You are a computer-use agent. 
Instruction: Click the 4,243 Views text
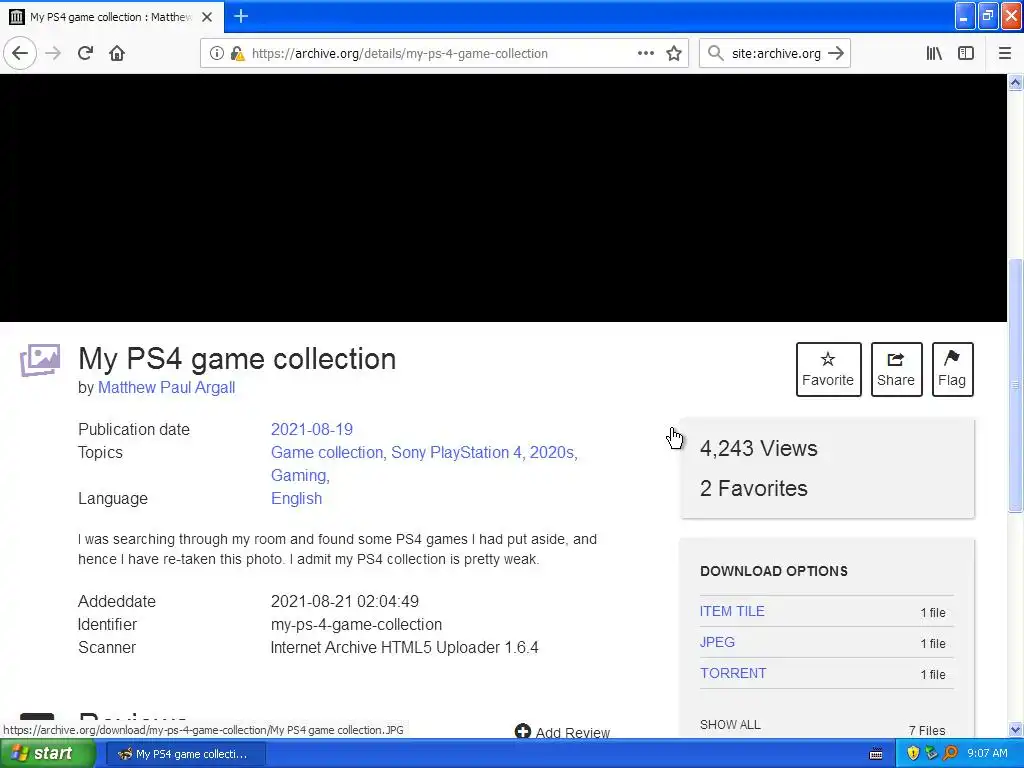pyautogui.click(x=758, y=449)
